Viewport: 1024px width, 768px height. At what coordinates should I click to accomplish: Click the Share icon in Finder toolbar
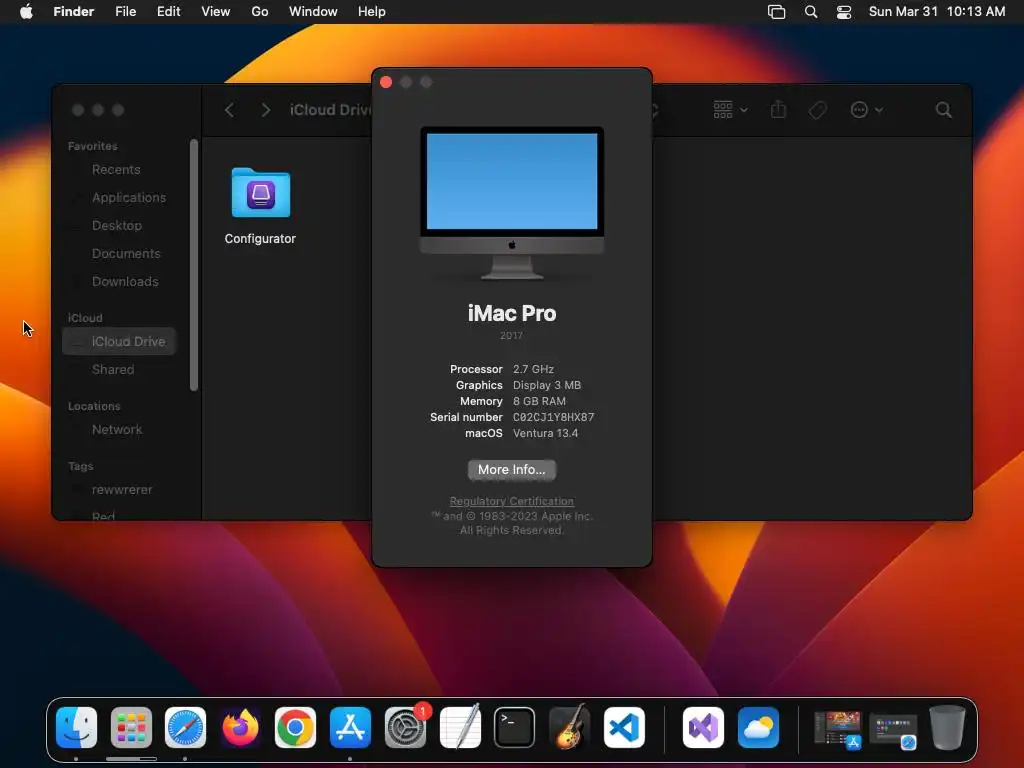pyautogui.click(x=778, y=110)
